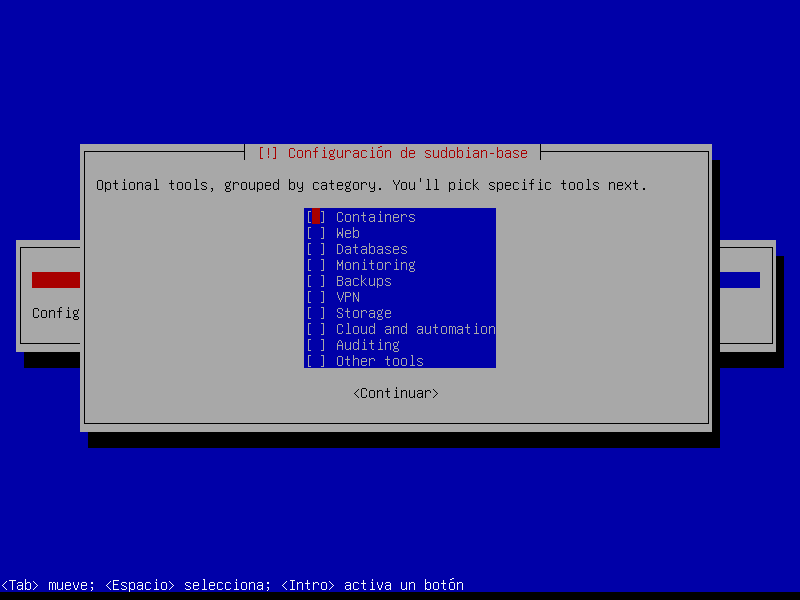Click the Optional tools description text
The height and width of the screenshot is (600, 800).
[371, 185]
